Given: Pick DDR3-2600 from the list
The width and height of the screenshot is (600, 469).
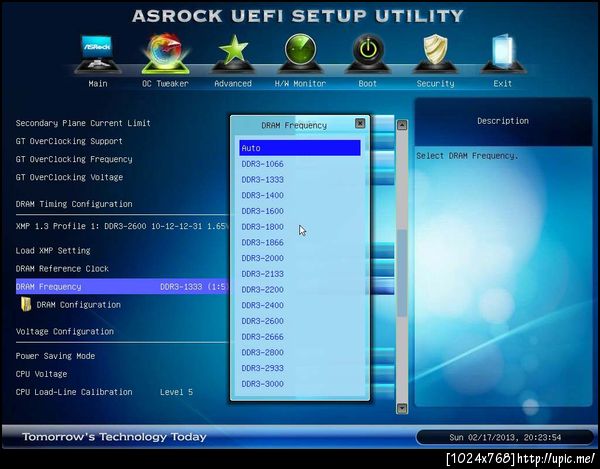Looking at the screenshot, I should coord(262,321).
